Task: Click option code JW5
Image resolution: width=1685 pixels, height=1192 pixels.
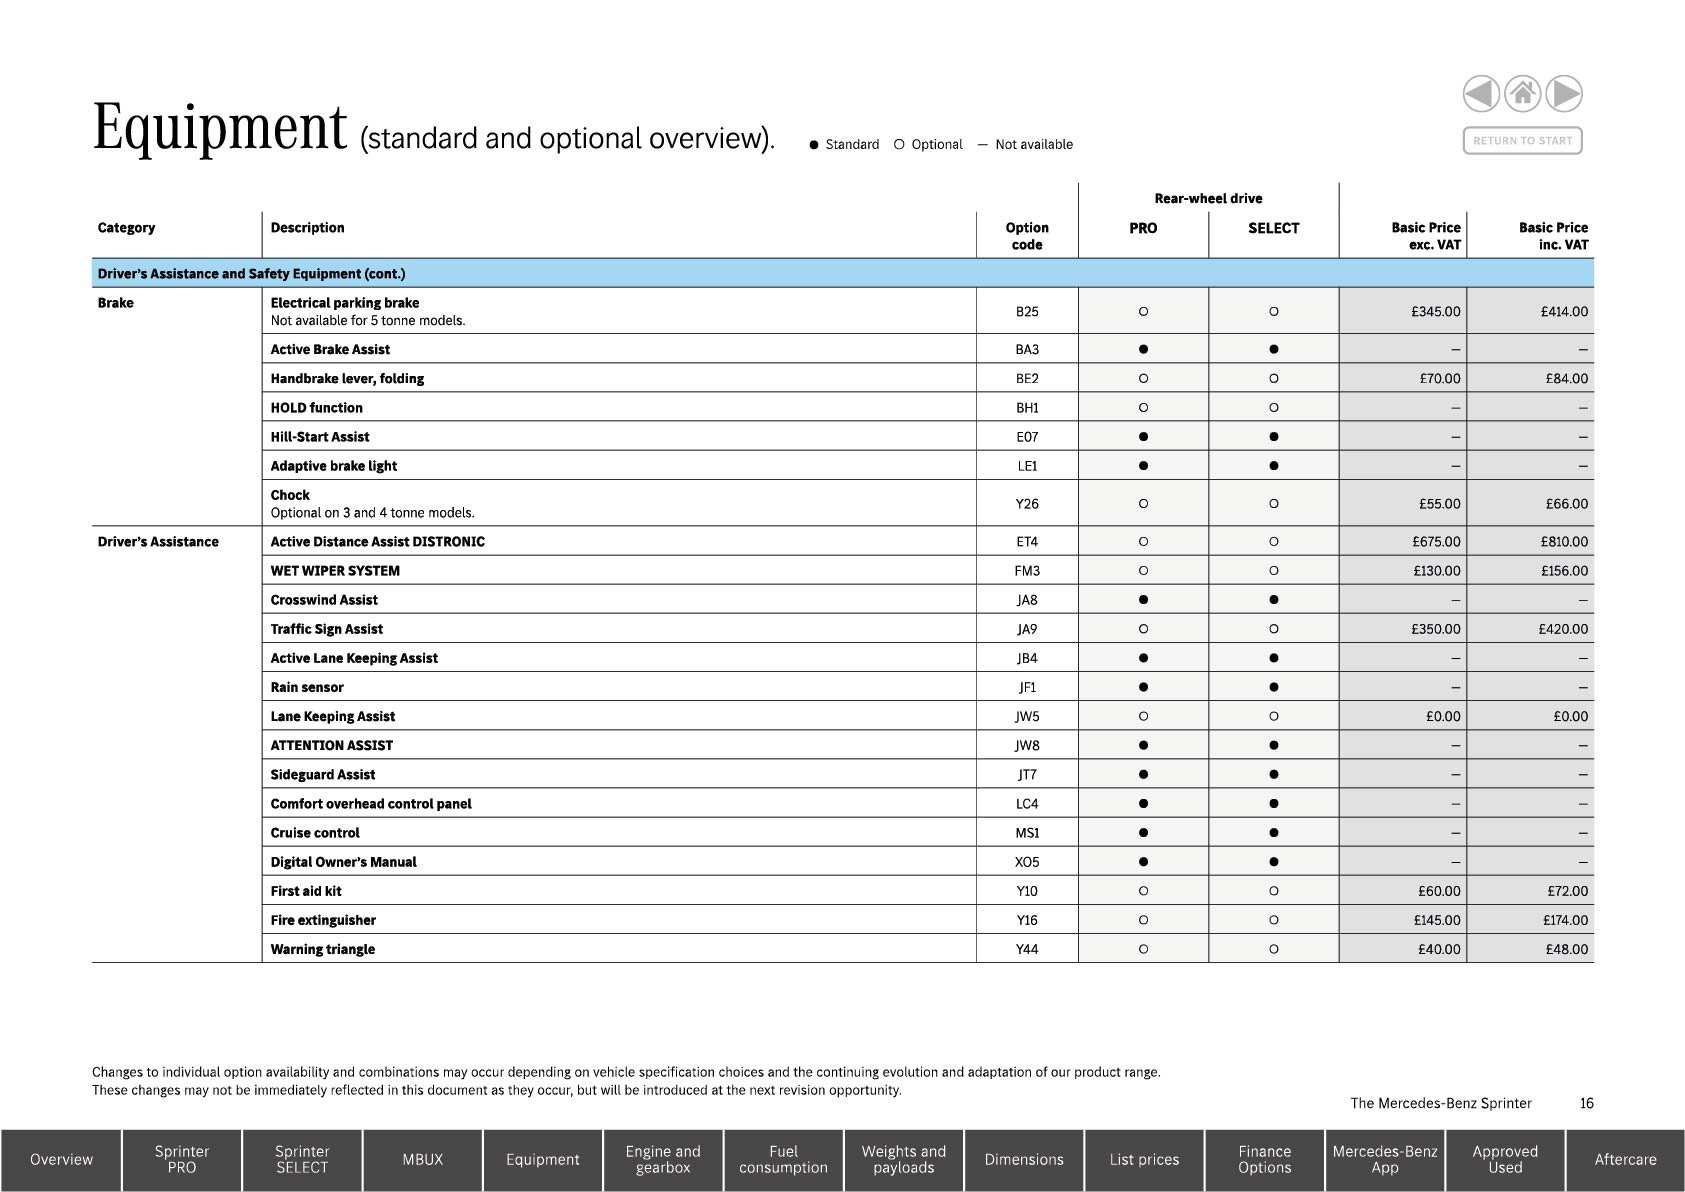Action: [1027, 716]
